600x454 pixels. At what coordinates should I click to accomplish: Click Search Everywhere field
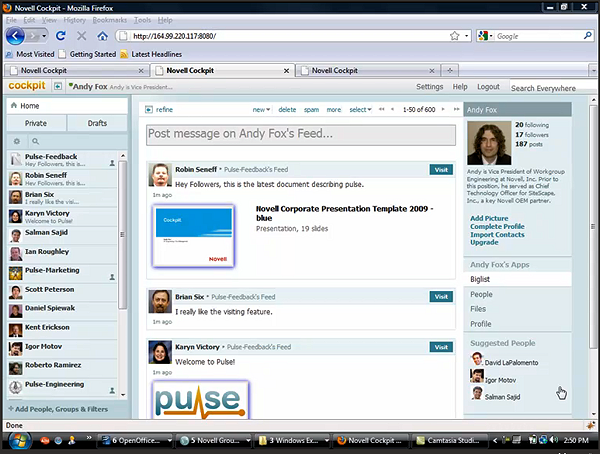click(x=553, y=88)
